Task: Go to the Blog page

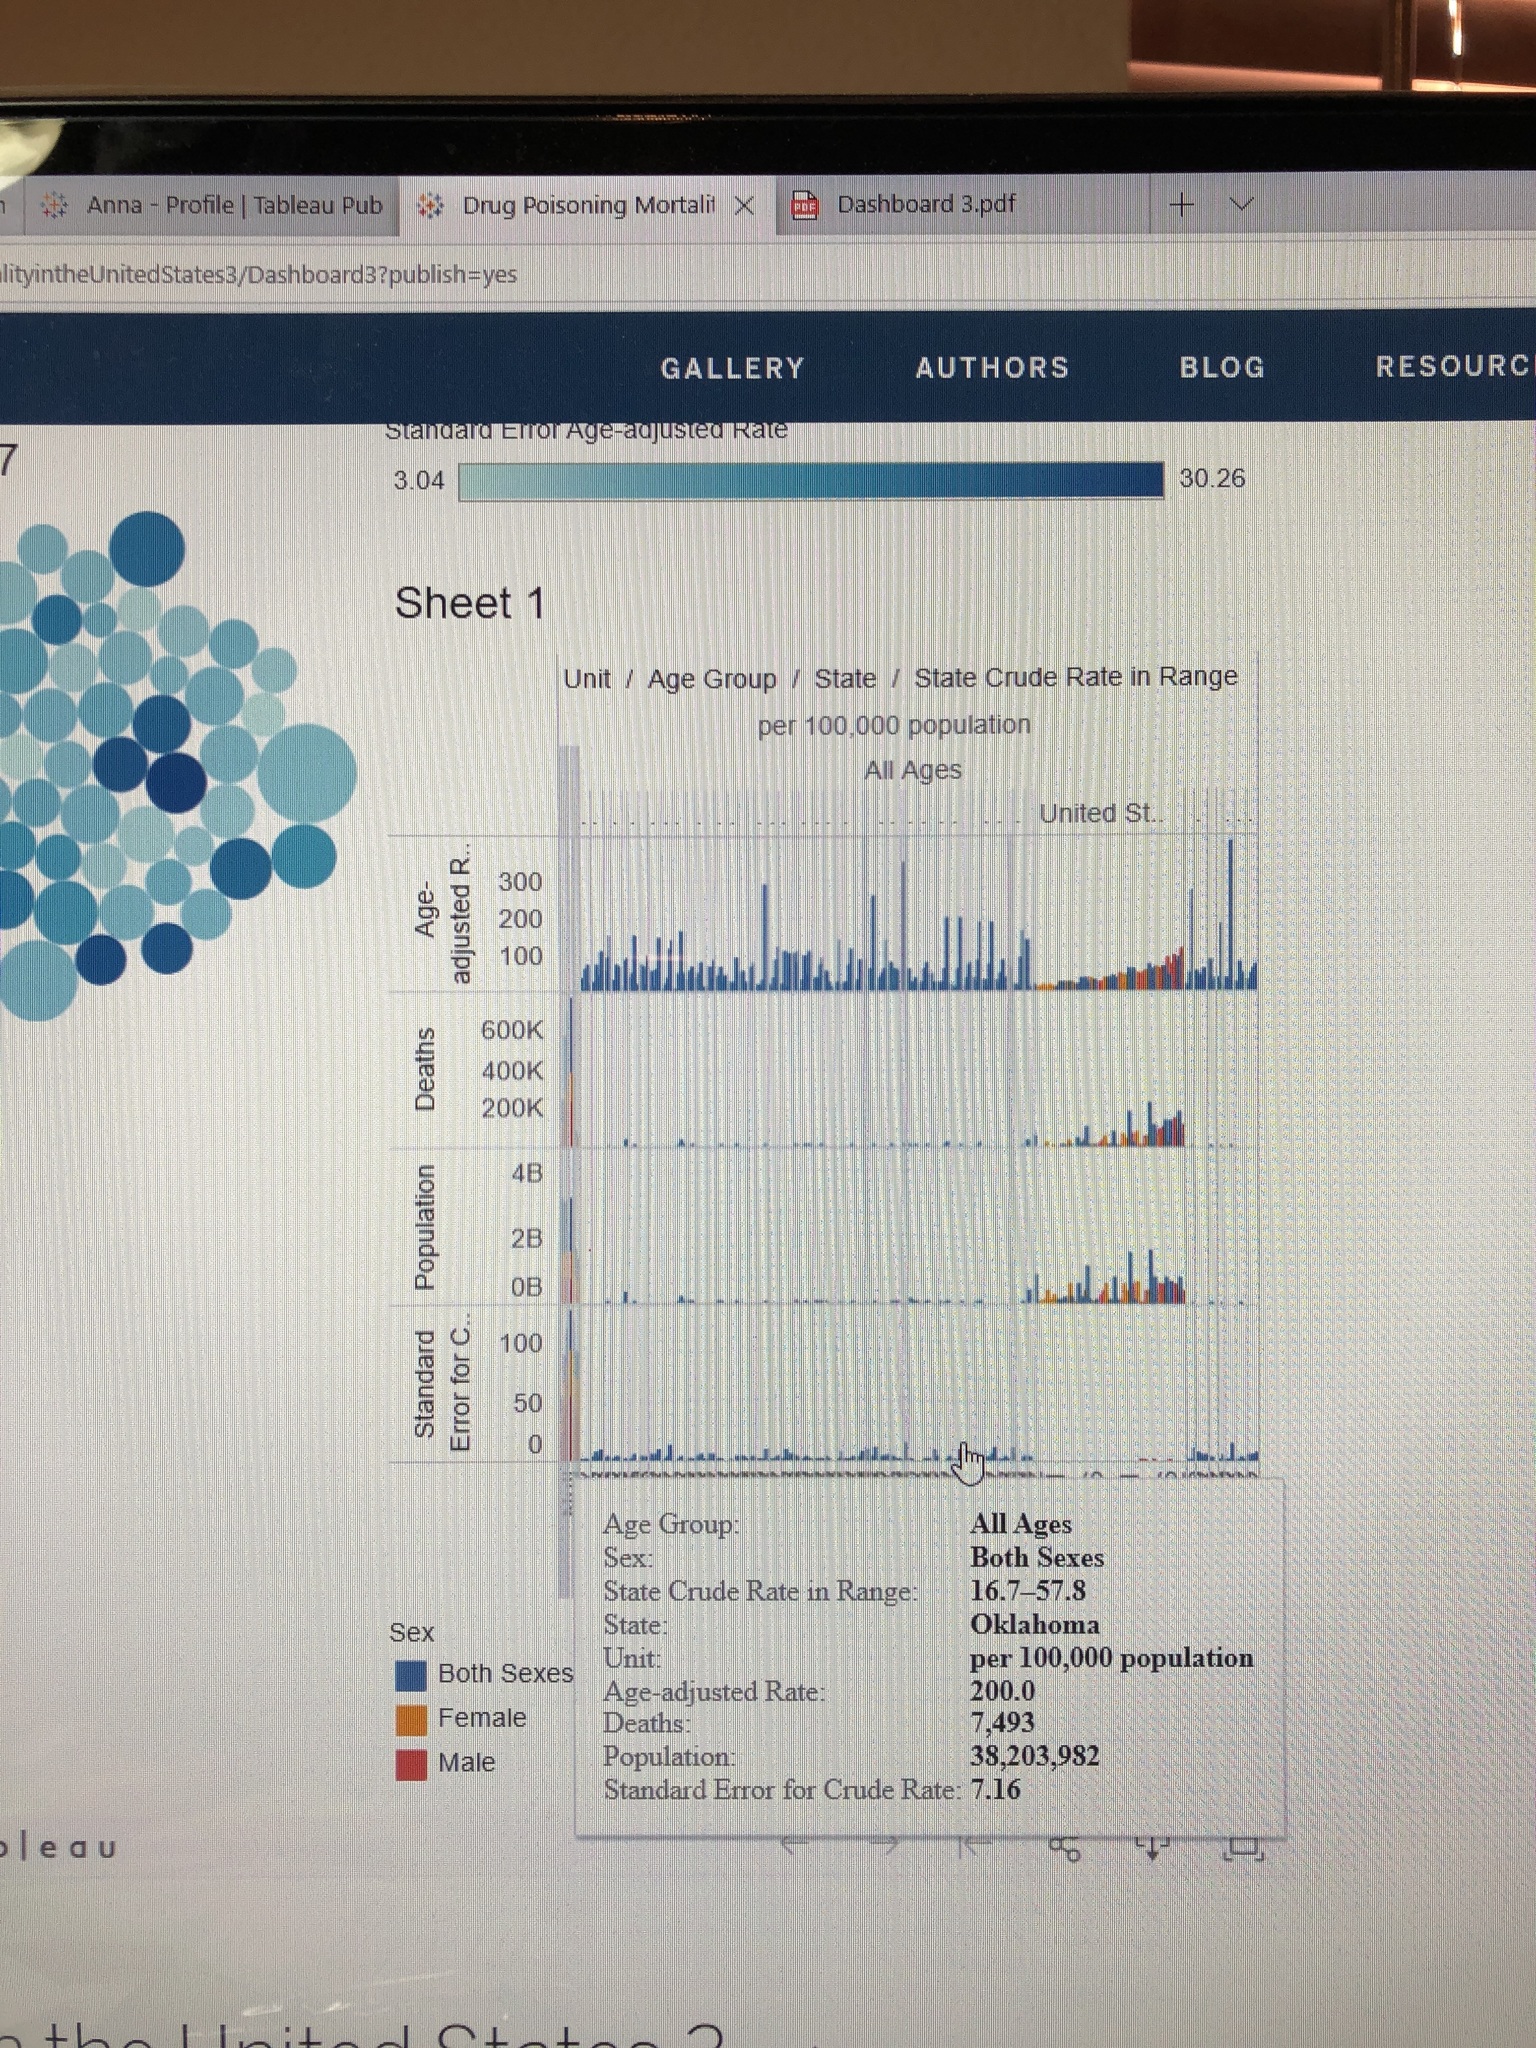Action: (1222, 368)
